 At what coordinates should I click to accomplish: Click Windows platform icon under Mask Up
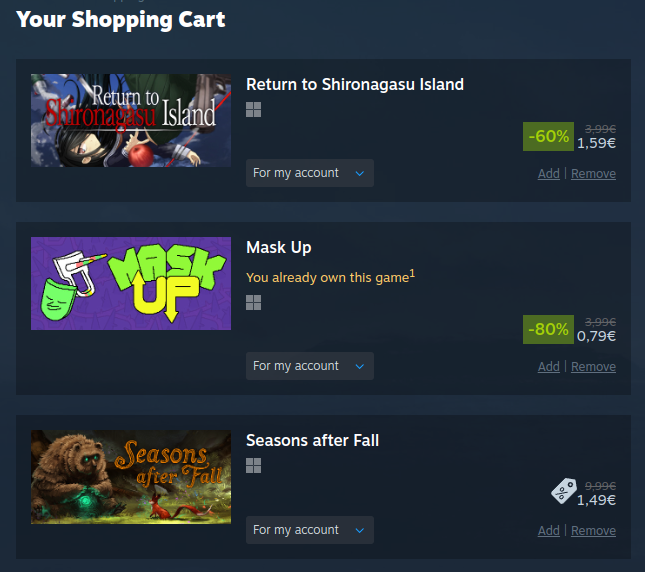(x=253, y=302)
